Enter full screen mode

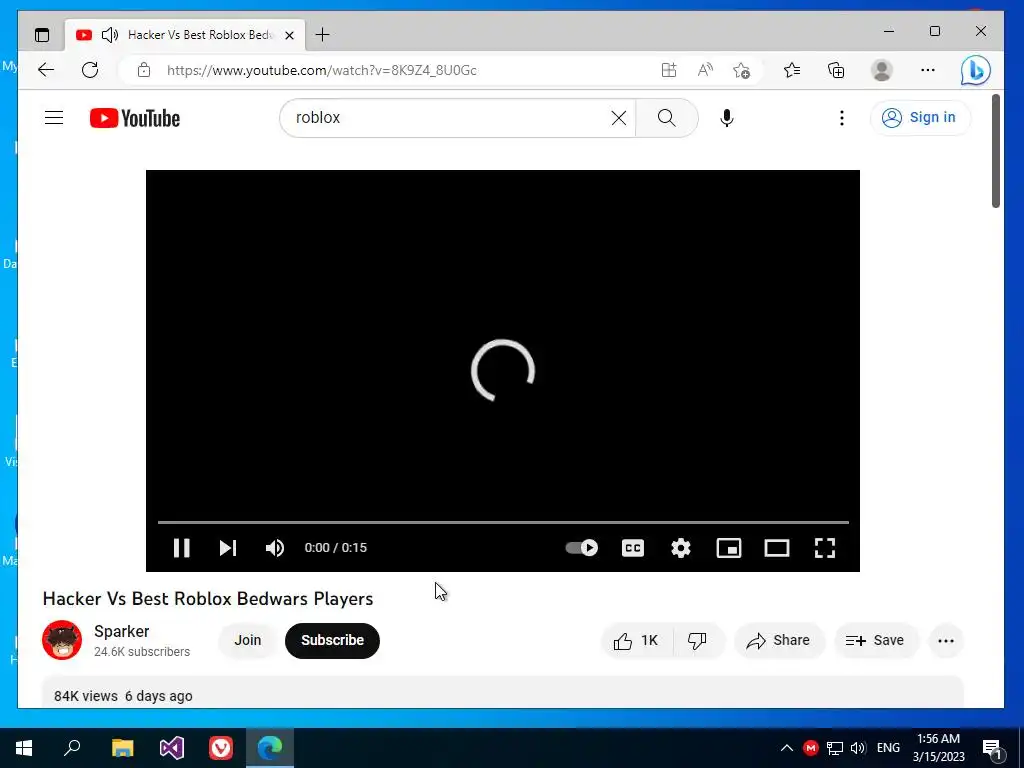pyautogui.click(x=825, y=548)
